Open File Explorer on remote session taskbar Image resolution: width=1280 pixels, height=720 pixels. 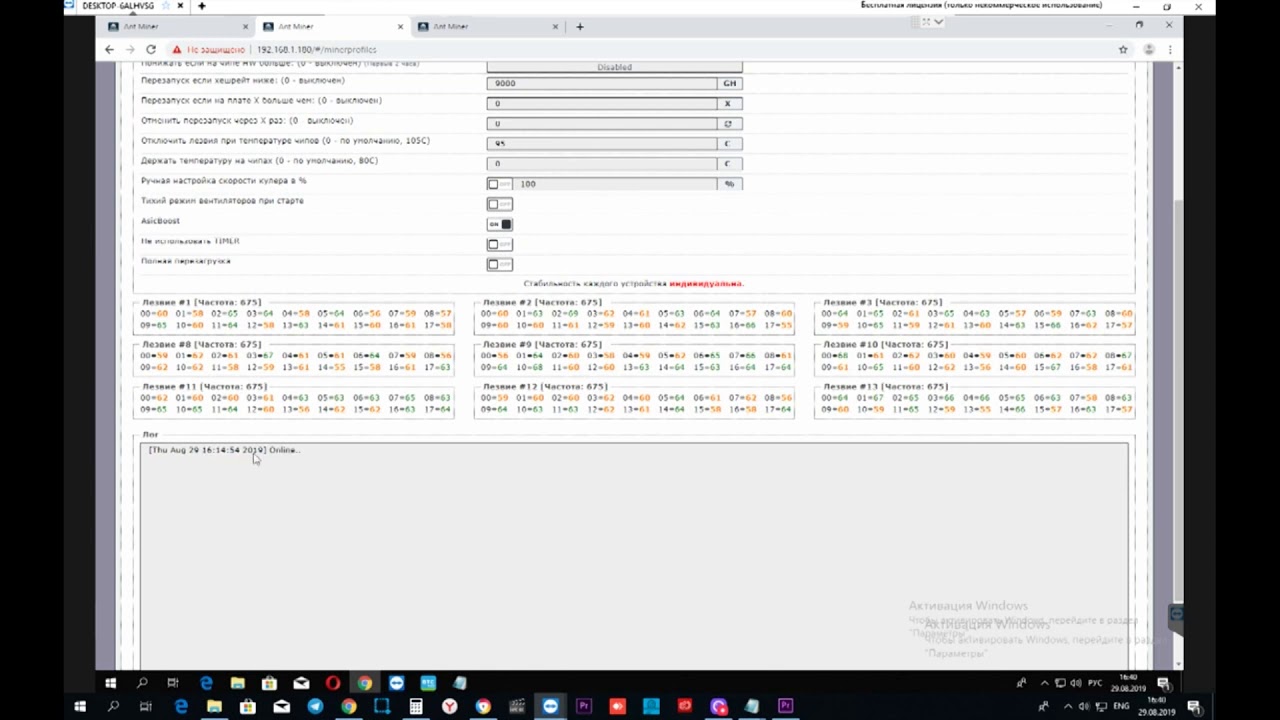tap(237, 683)
